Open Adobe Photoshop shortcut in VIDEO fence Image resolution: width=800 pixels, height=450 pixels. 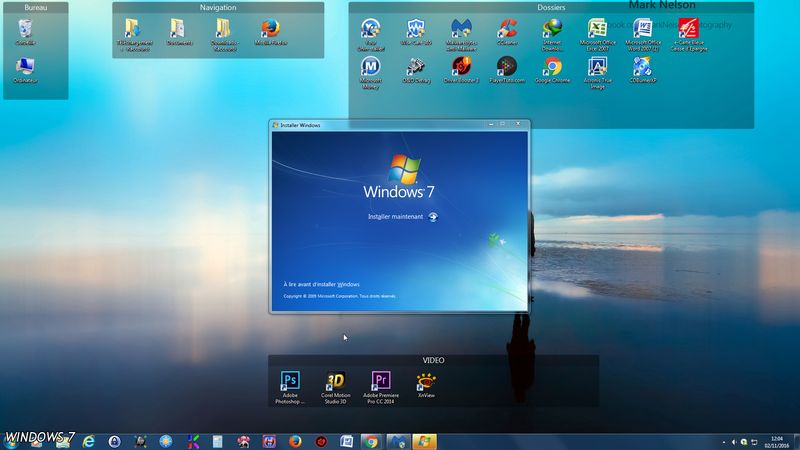(290, 380)
